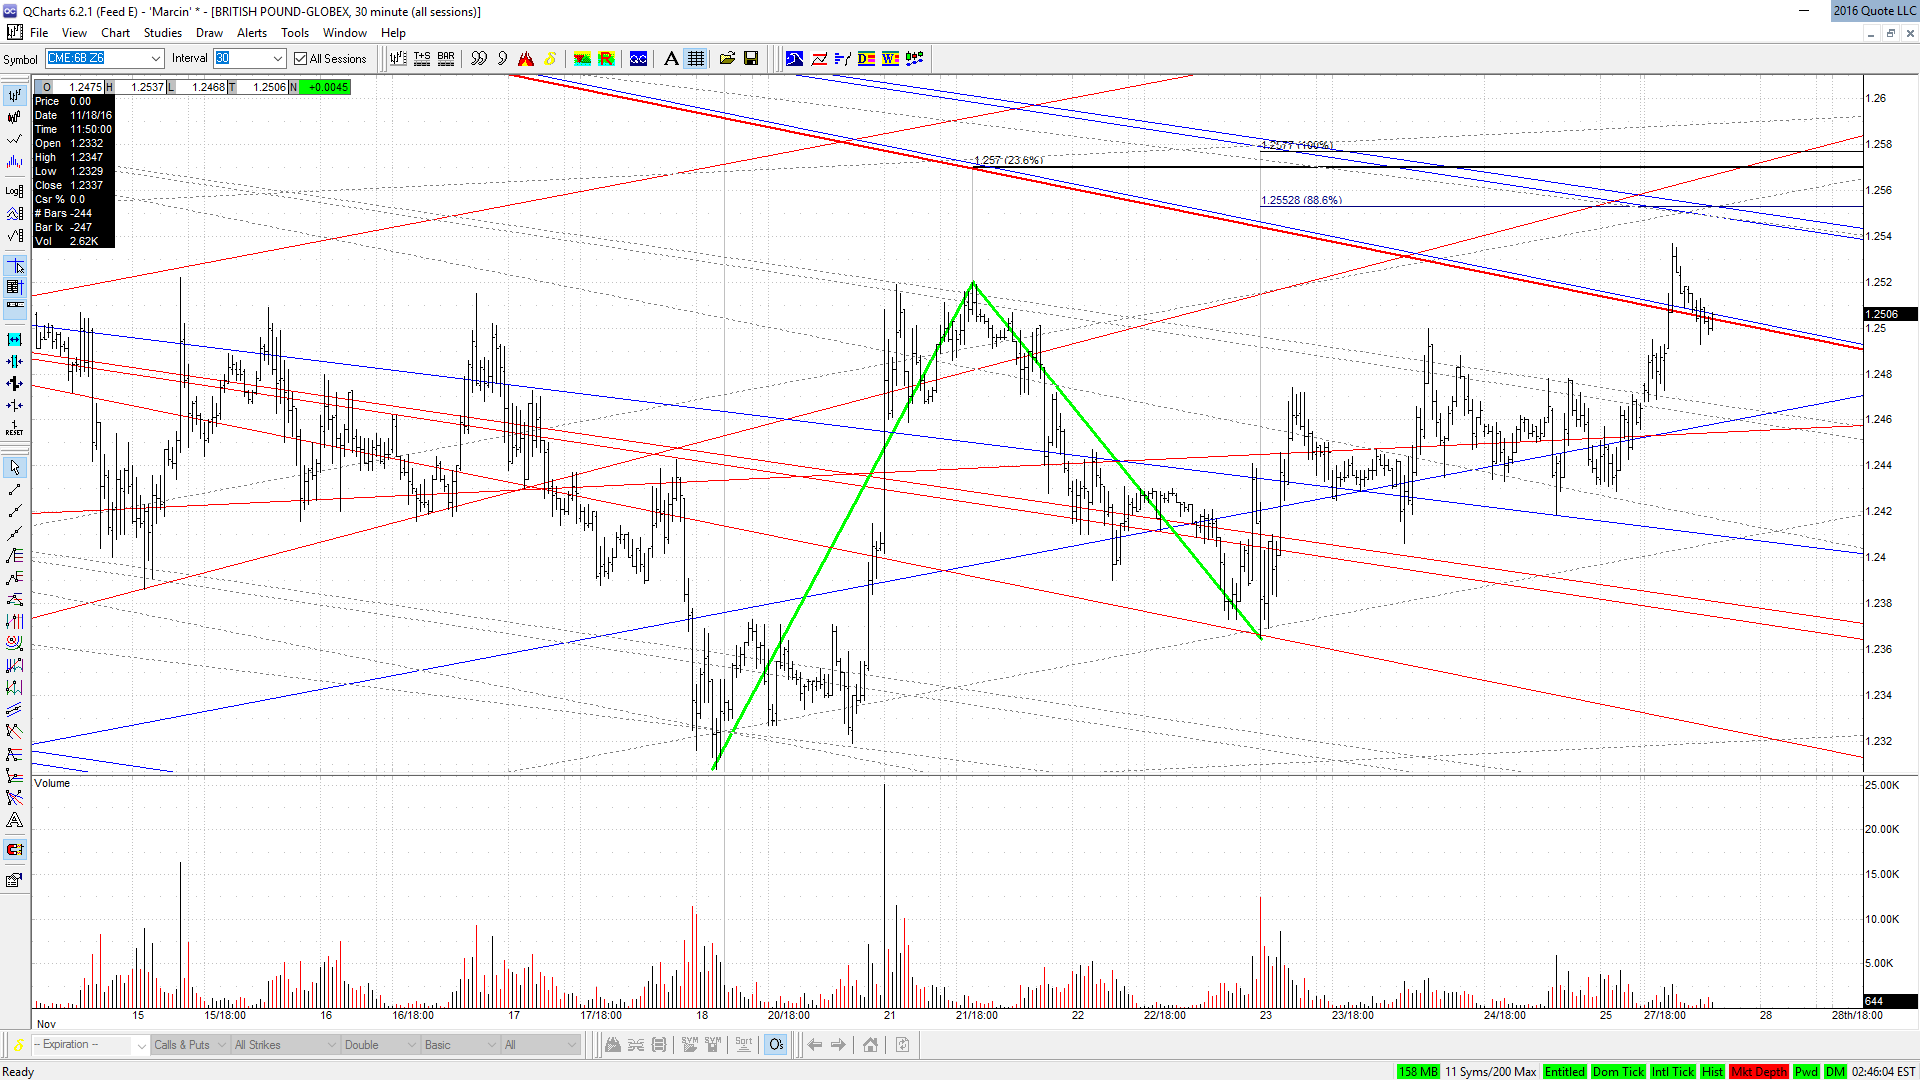Click the back arrow in bottom toolbar

coord(815,1045)
